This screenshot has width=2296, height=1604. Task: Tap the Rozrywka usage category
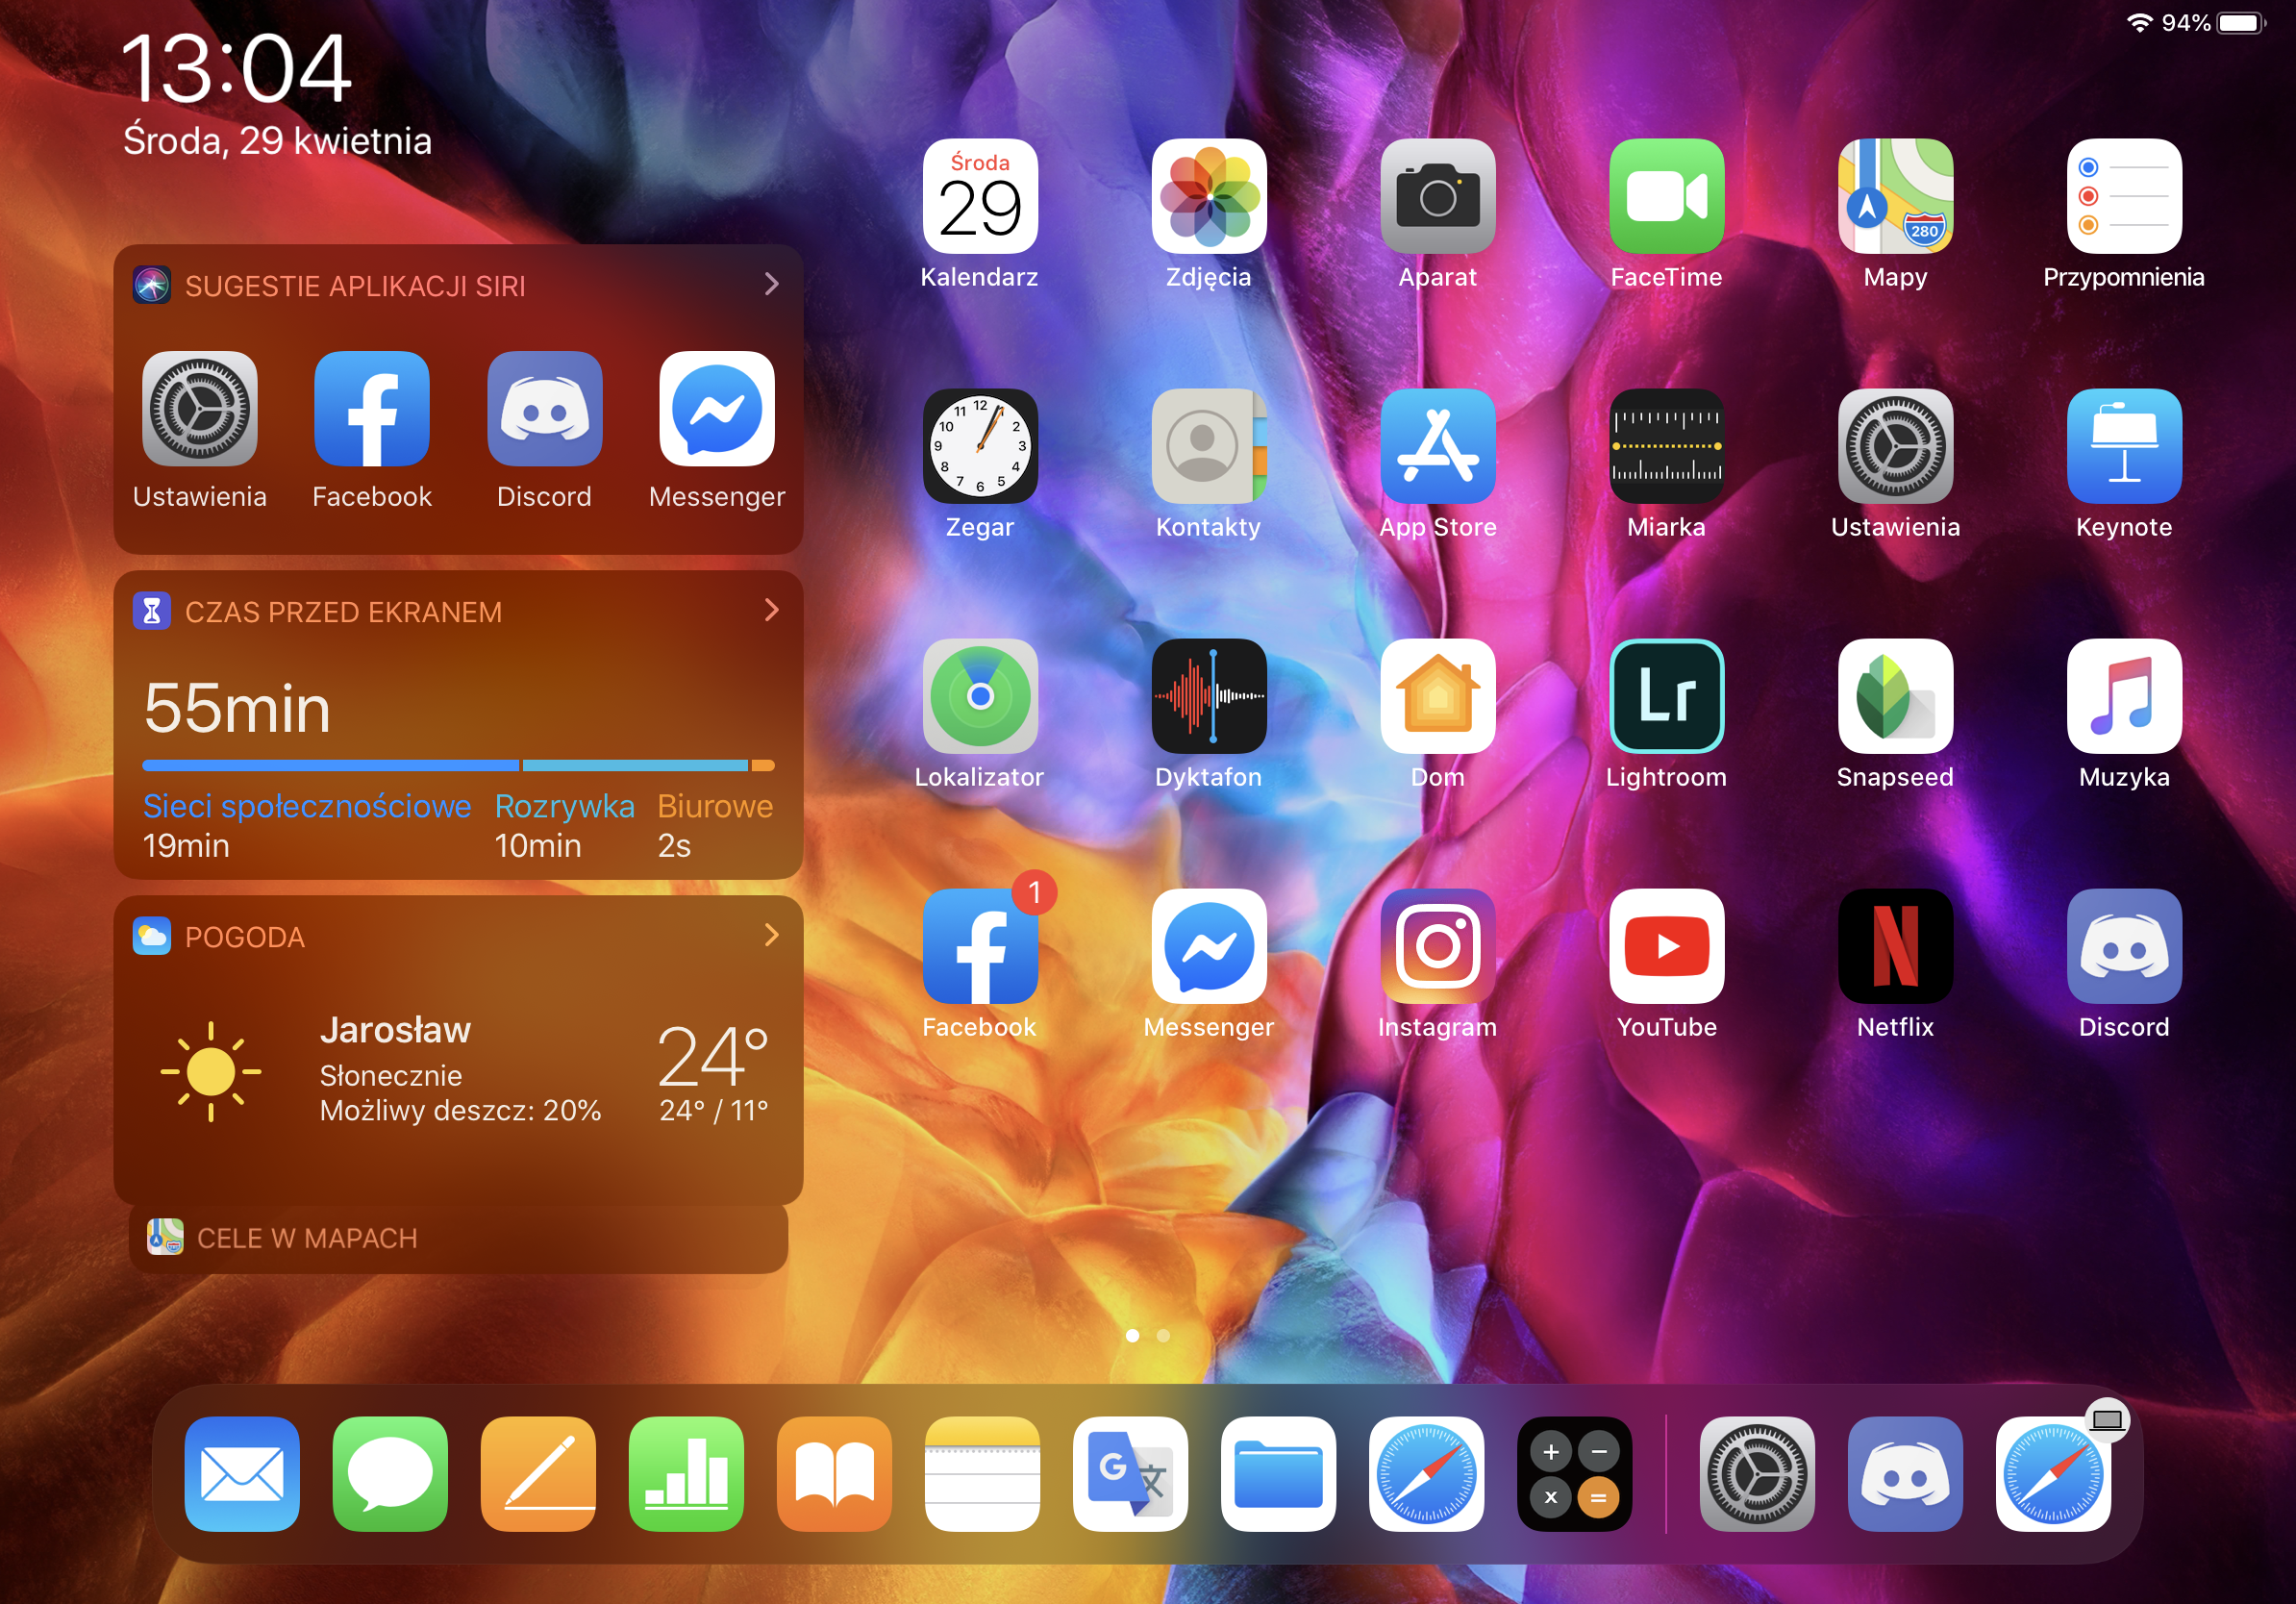[564, 826]
